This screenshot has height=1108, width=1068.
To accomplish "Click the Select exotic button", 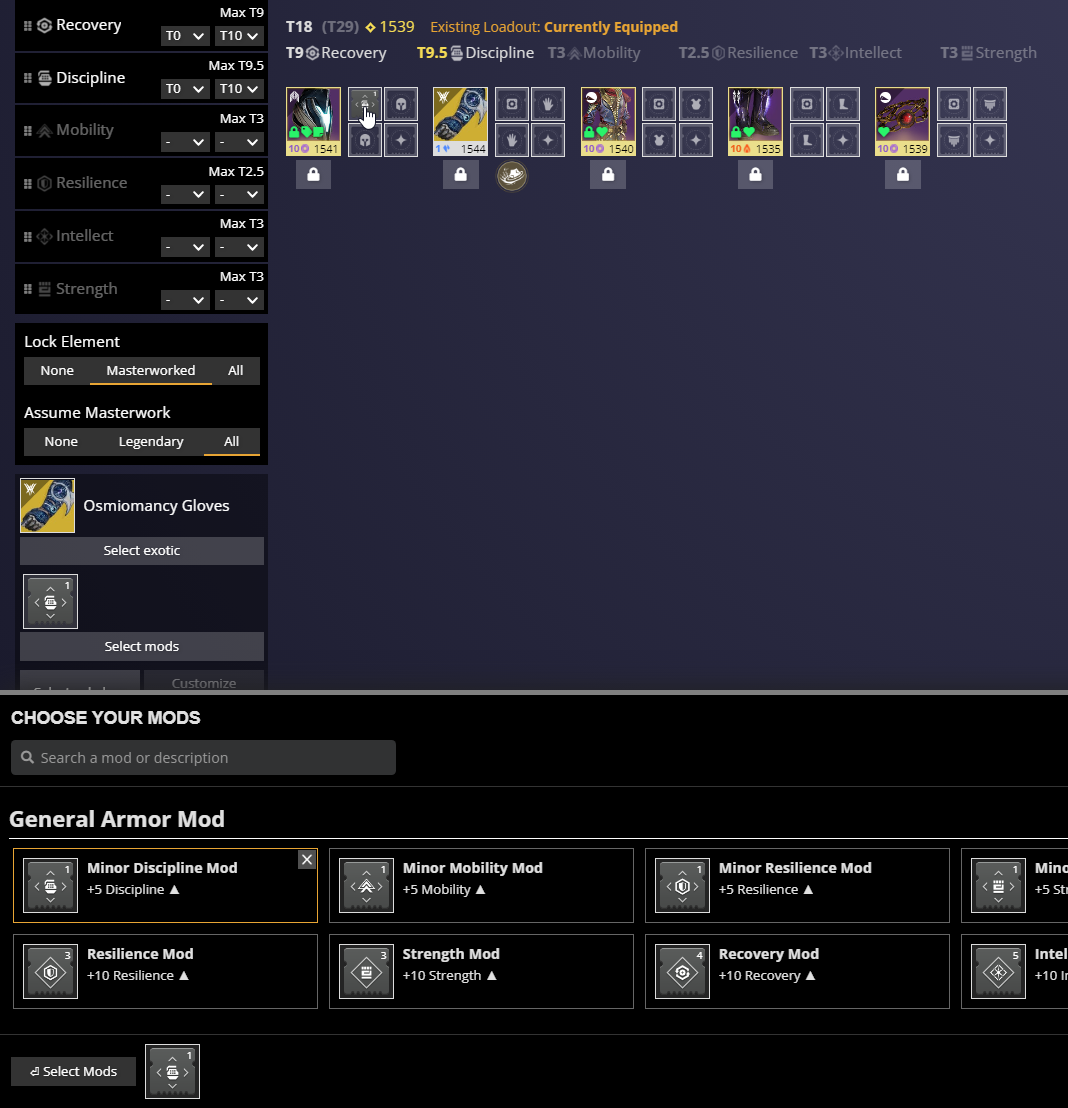I will [142, 550].
